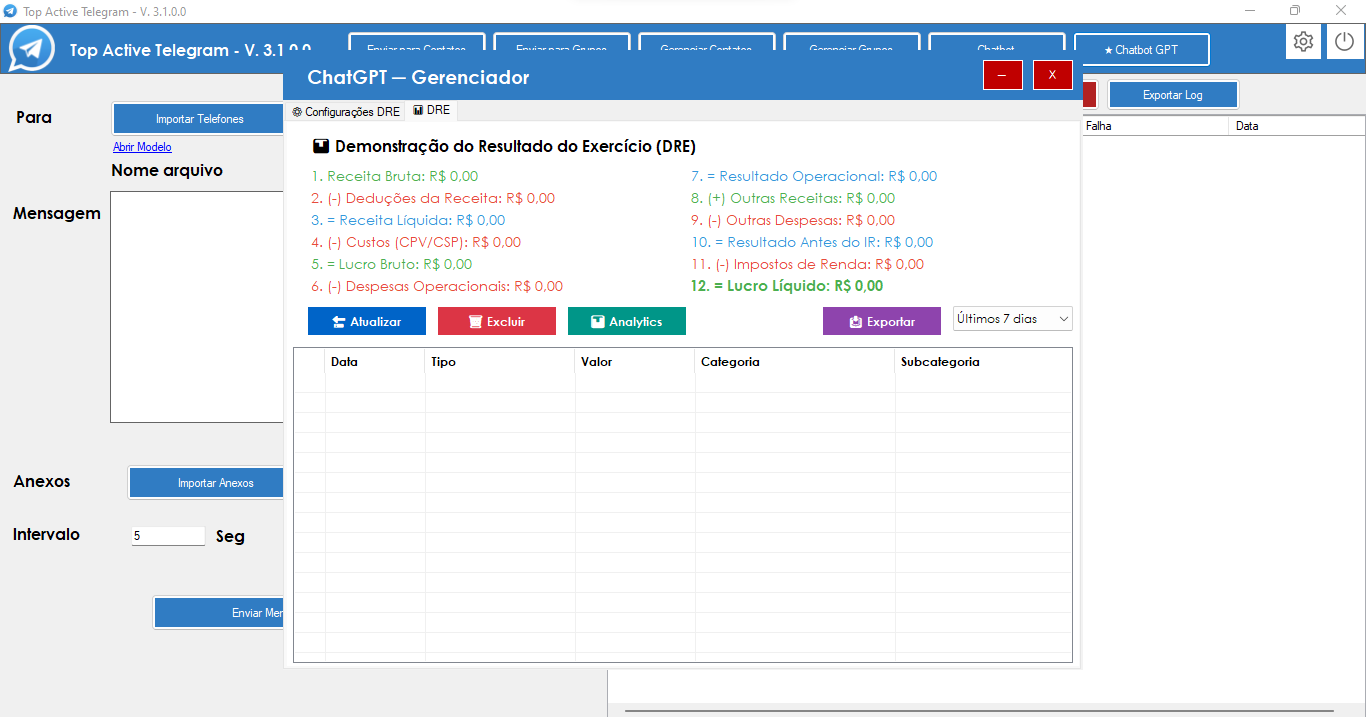Click Importar Telefones button
Image resolution: width=1366 pixels, height=717 pixels.
pos(199,119)
